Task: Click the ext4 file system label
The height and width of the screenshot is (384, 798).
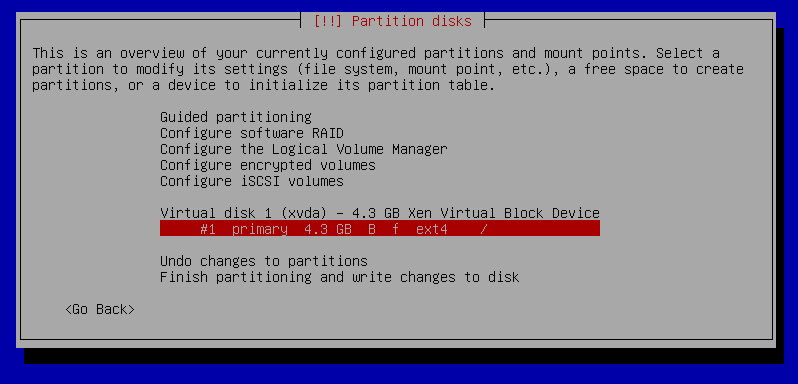Action: (x=432, y=229)
